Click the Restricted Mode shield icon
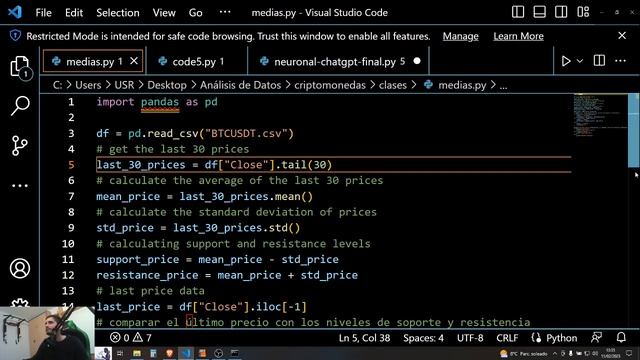Screen dimensions: 640x360 (15, 36)
